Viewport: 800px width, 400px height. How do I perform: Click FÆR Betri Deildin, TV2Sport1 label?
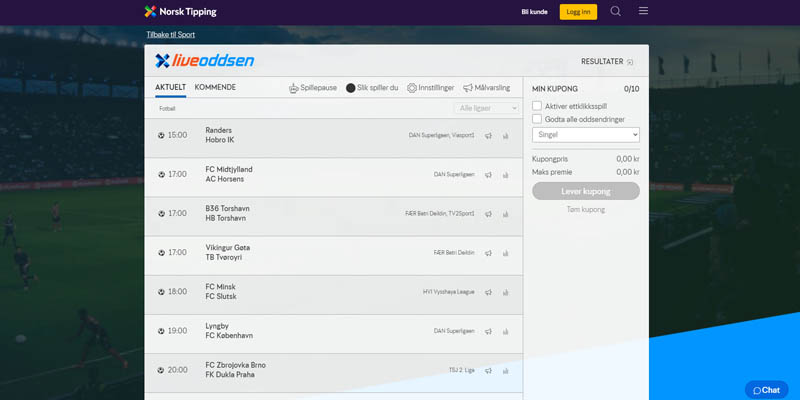440,214
